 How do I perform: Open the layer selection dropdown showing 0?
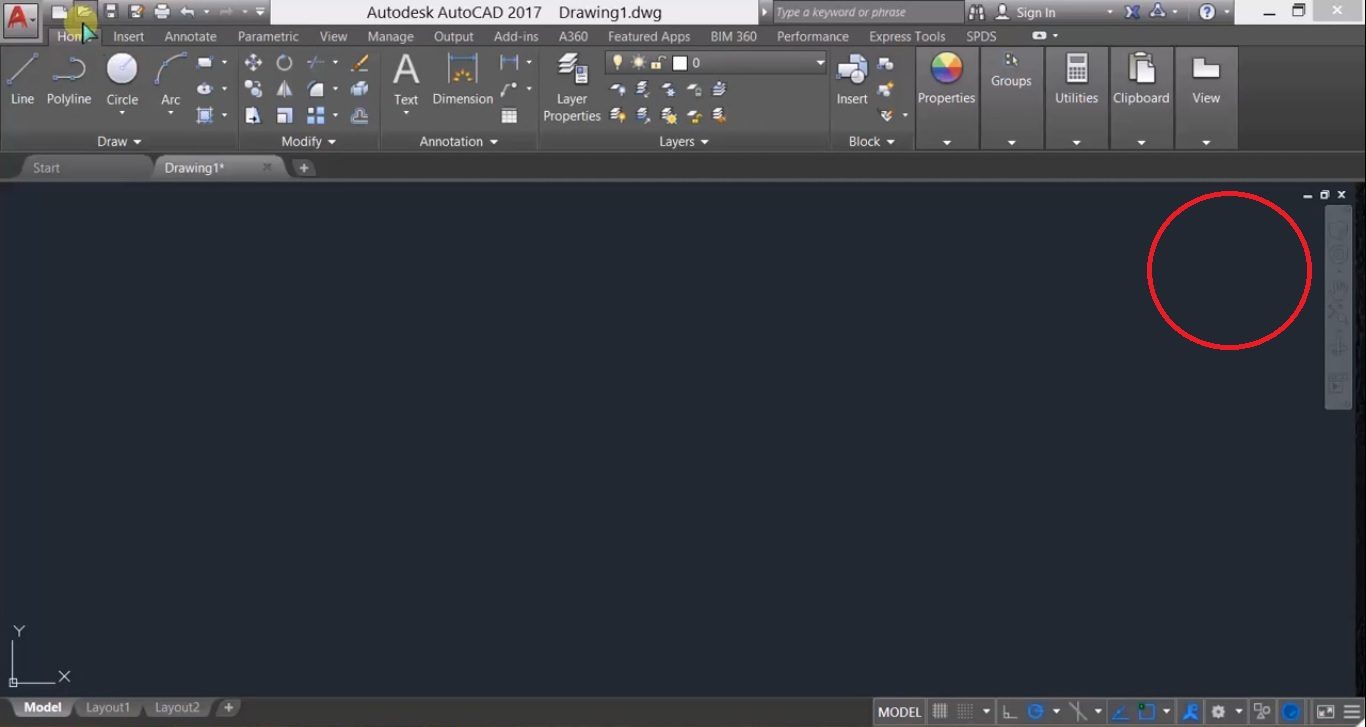[716, 62]
